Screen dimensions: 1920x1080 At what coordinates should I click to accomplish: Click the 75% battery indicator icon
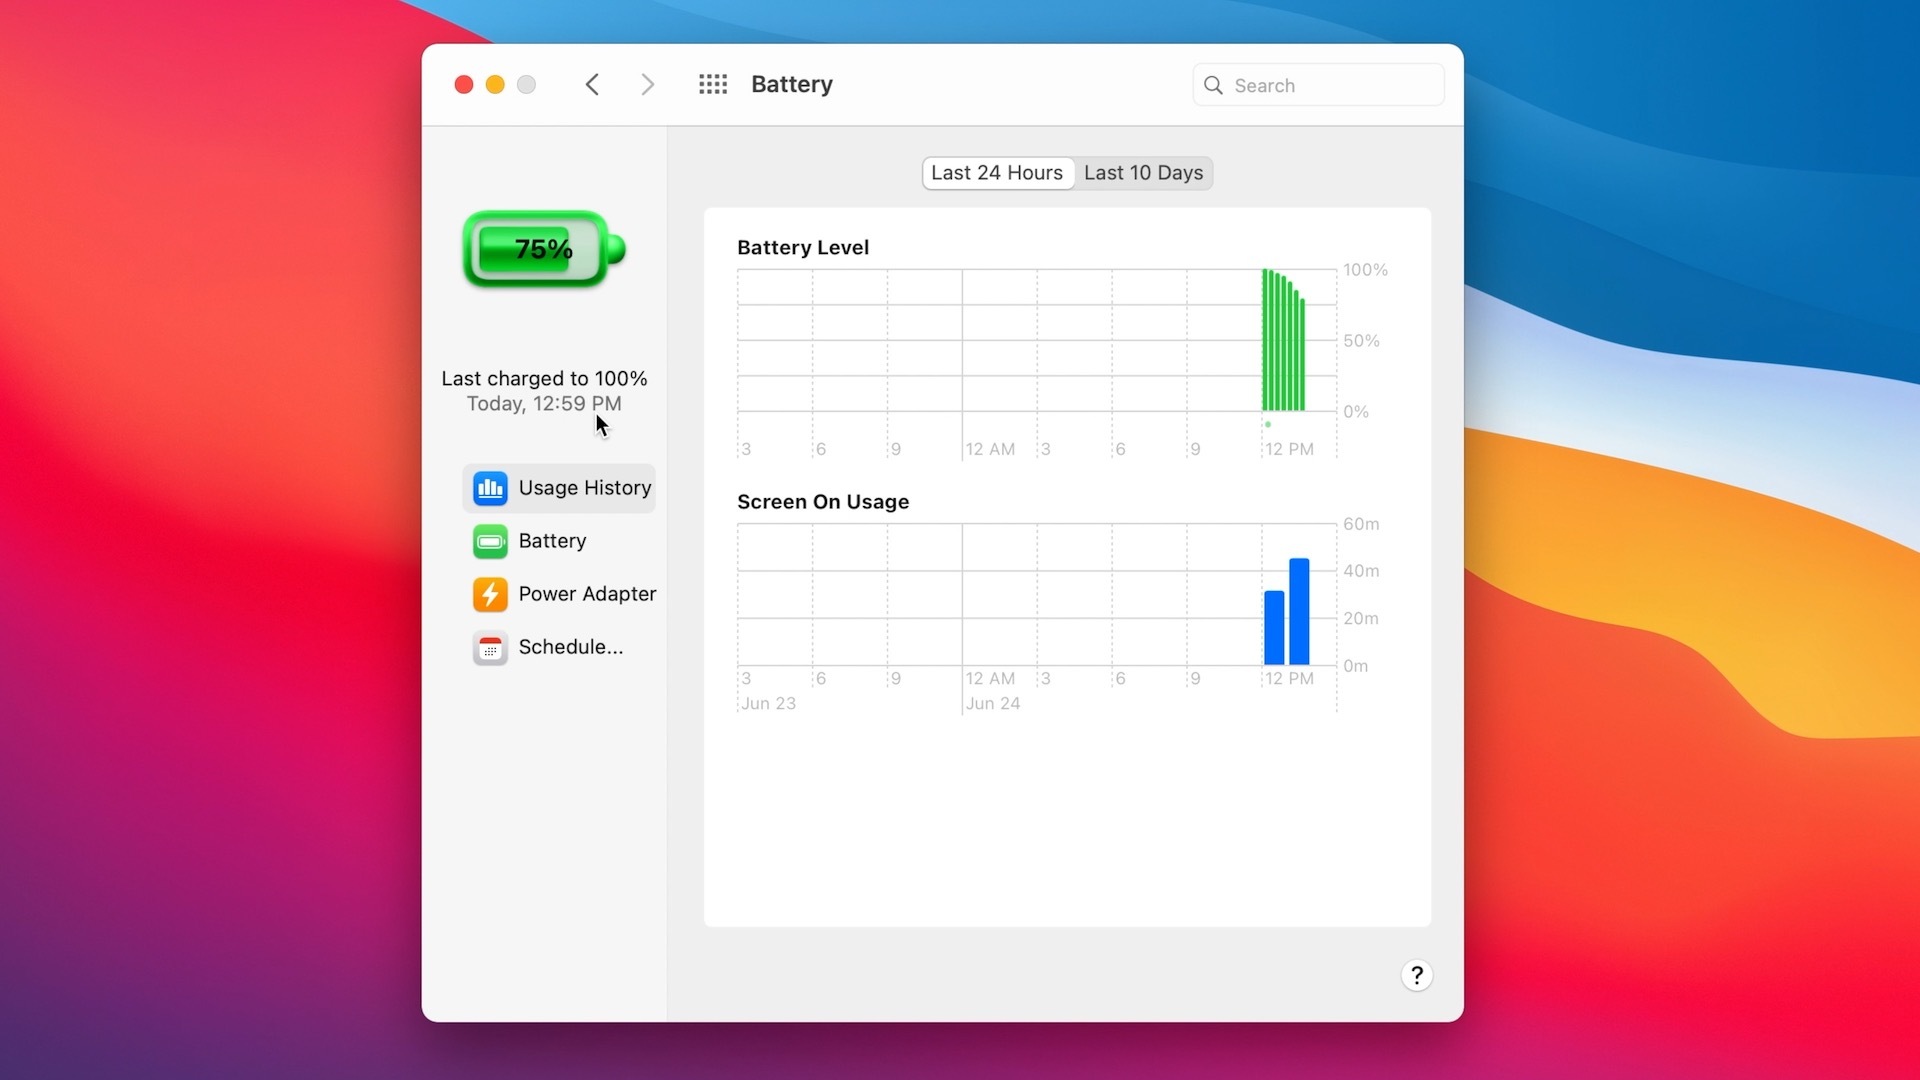[543, 248]
